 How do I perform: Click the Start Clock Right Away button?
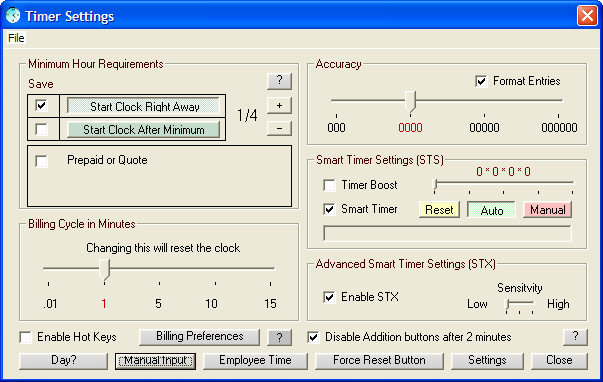143,106
